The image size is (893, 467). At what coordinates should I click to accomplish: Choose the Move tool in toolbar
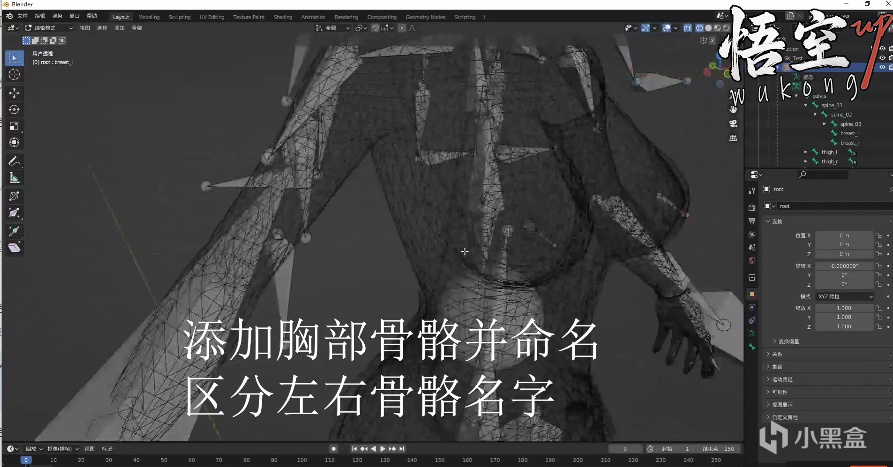(x=14, y=92)
